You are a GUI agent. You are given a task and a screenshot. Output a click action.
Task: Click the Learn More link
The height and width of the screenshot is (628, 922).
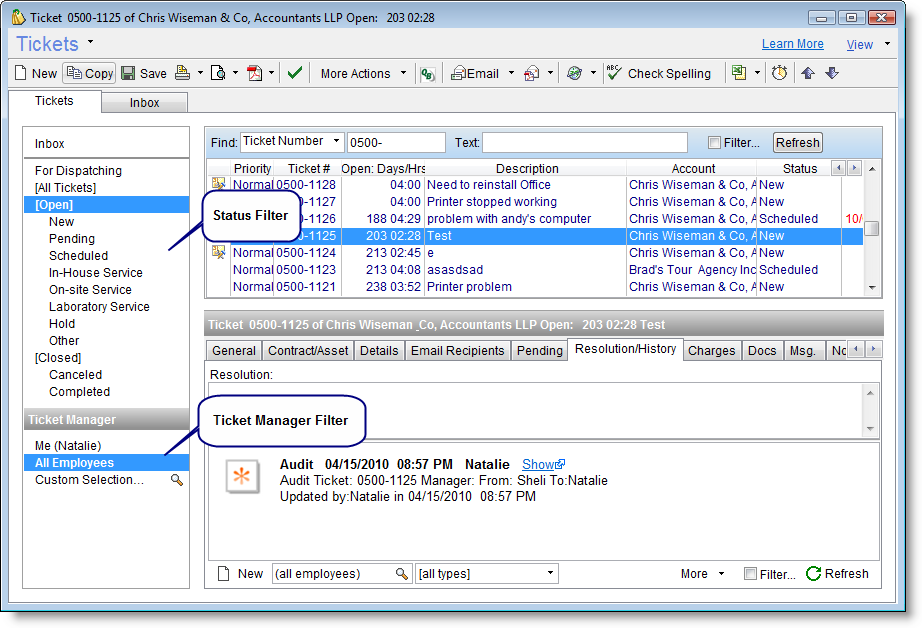pos(792,44)
